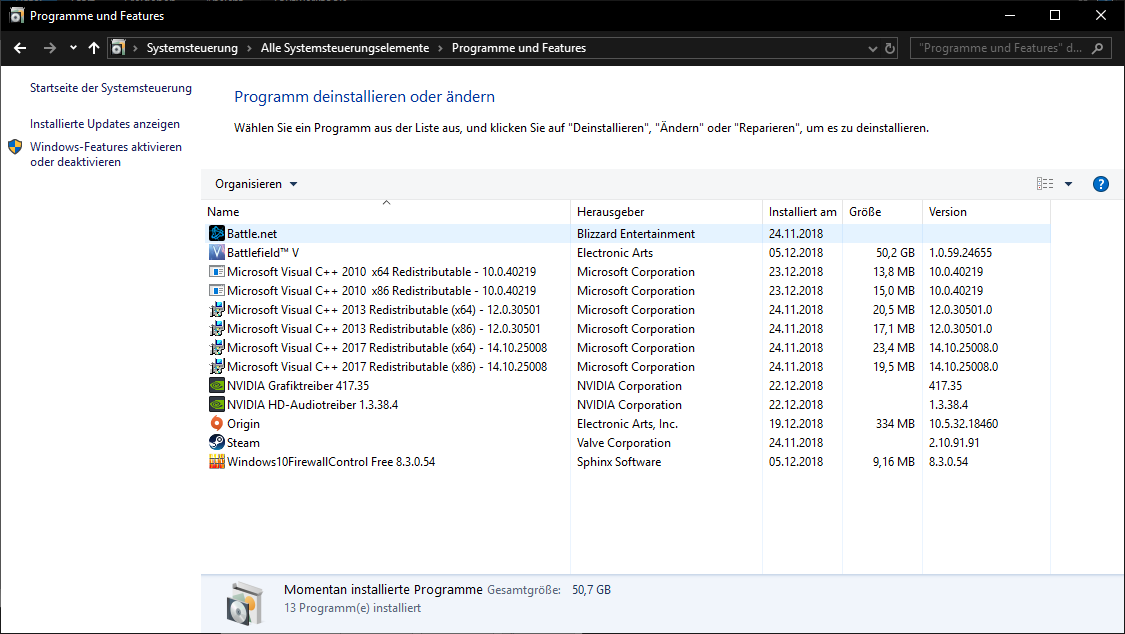Click icon of Visual C++ 2017 (x64) Redistributable

click(x=217, y=348)
